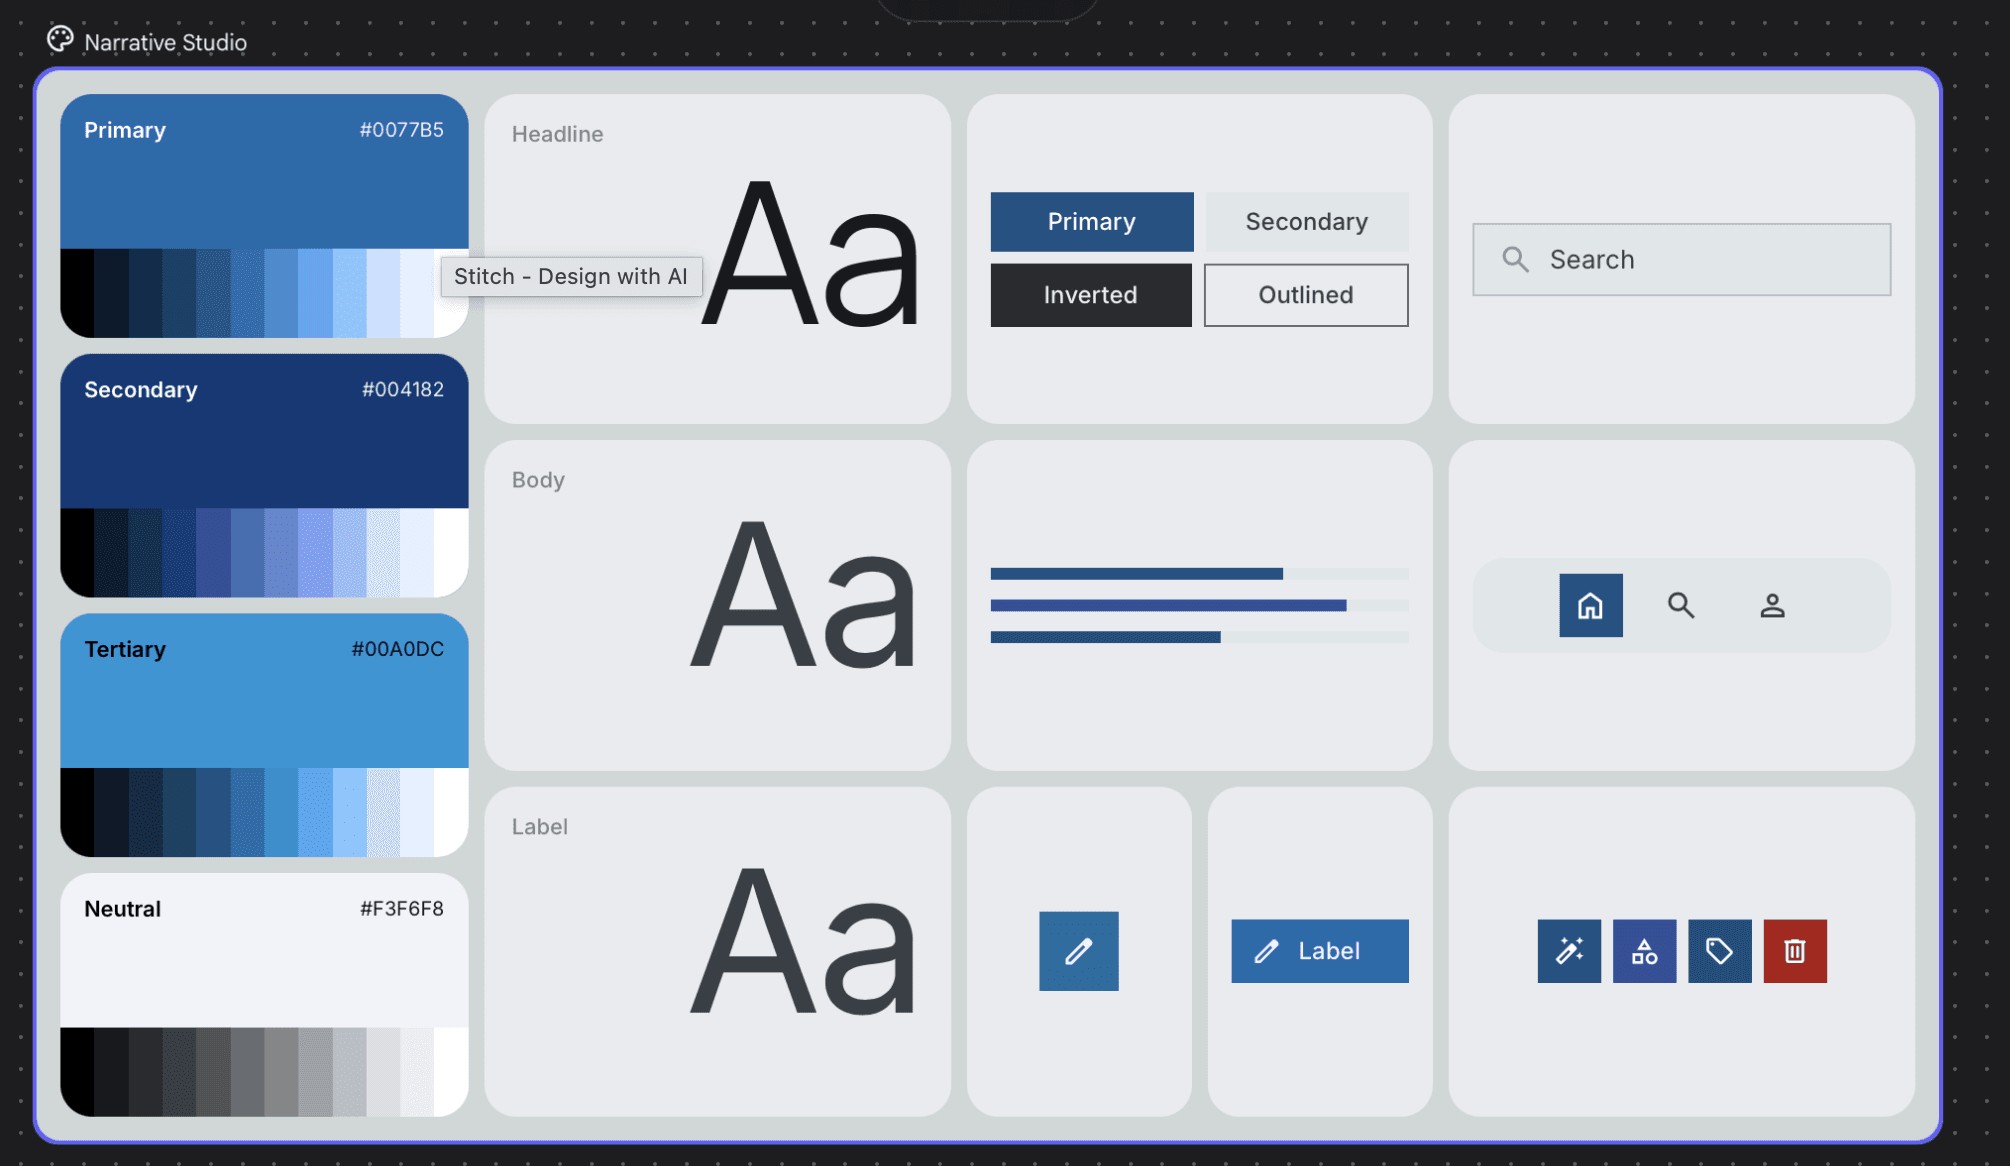Click the search icon in navigation bar
2010x1166 pixels.
pos(1681,605)
